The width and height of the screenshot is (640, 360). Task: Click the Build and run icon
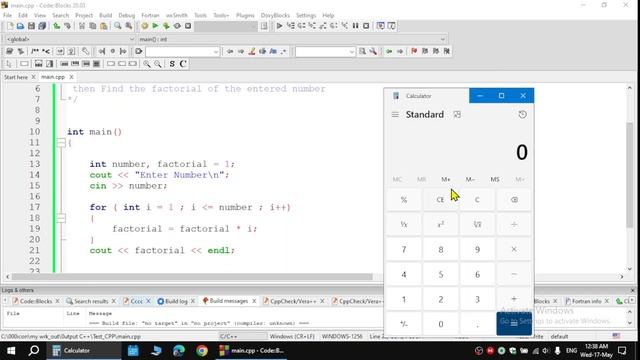point(166,26)
